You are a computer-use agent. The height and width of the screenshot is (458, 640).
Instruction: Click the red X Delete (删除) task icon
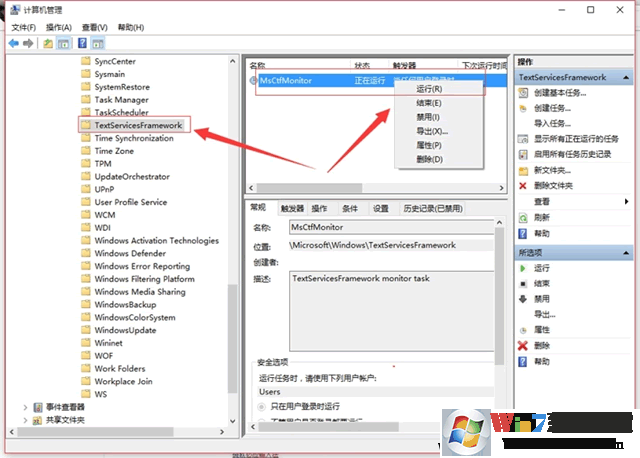coord(523,346)
